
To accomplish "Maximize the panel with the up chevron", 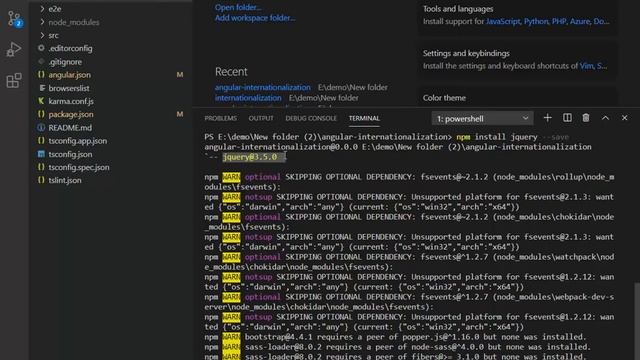I will [605, 118].
